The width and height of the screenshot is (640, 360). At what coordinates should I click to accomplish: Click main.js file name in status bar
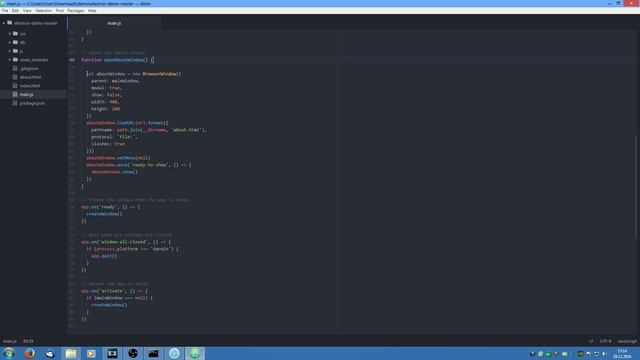tap(10, 341)
